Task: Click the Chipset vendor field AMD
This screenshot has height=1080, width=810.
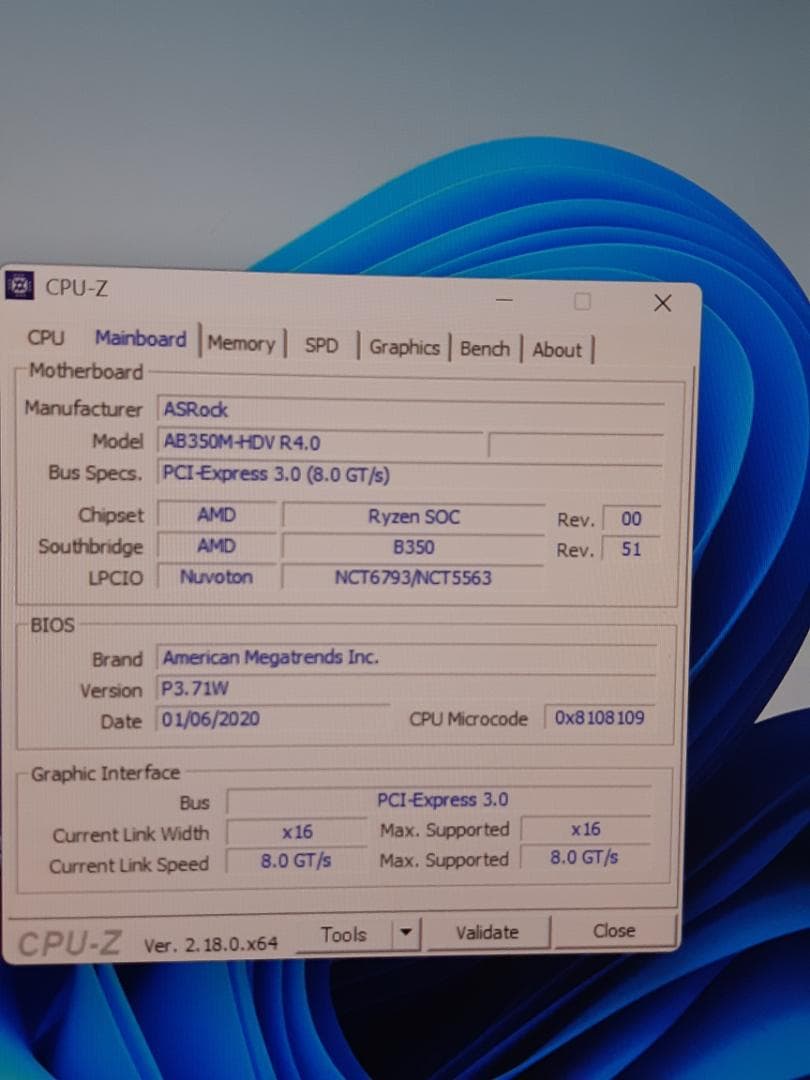Action: (217, 515)
